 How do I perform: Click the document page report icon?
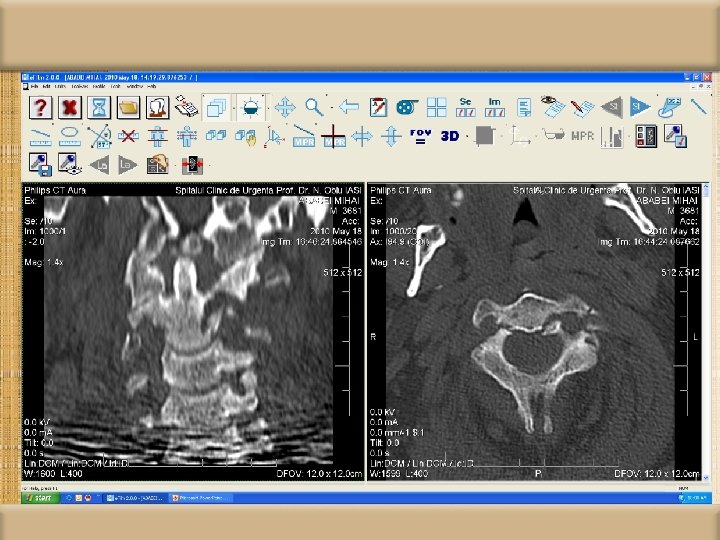(x=524, y=107)
